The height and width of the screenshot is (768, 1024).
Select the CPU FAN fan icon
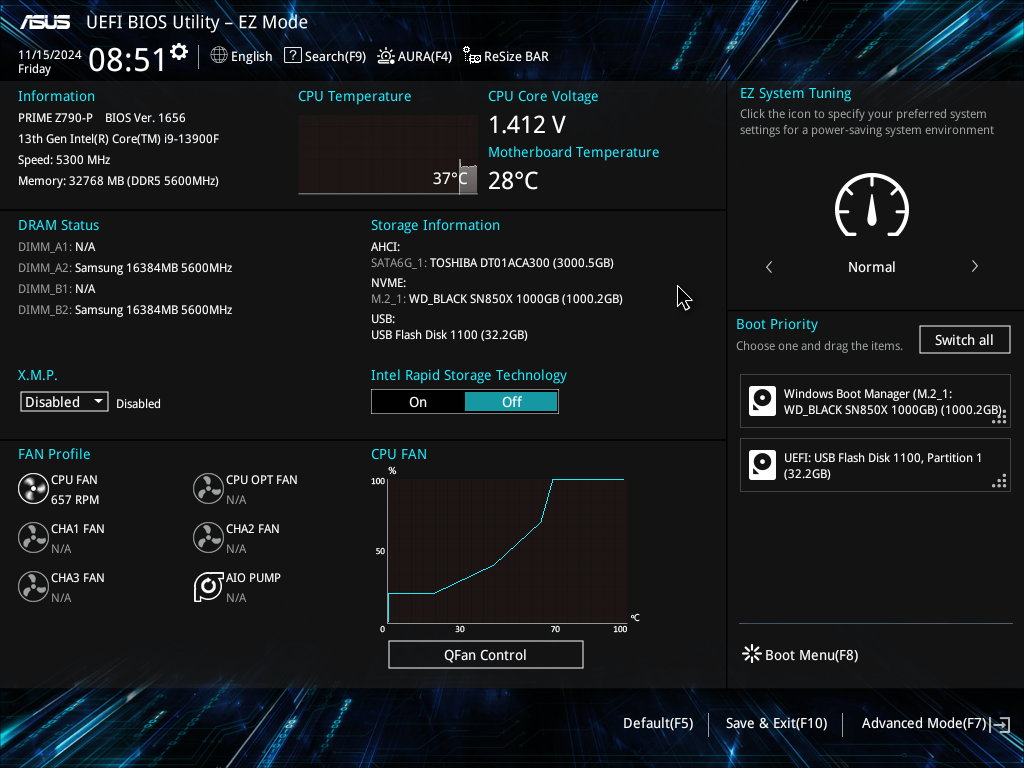[x=33, y=488]
